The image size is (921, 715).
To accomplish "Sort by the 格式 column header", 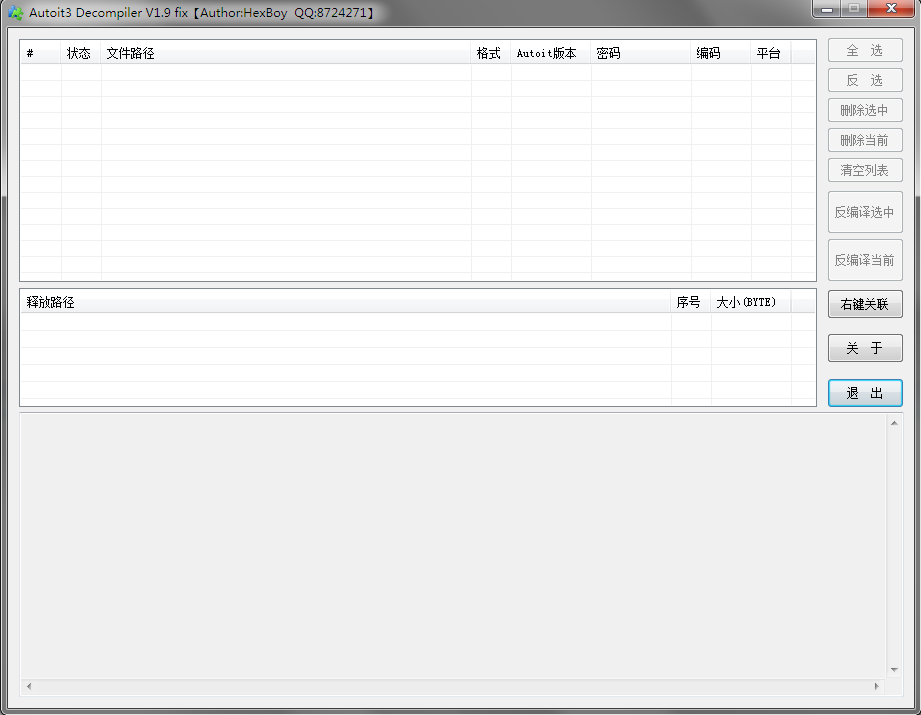I will 490,53.
